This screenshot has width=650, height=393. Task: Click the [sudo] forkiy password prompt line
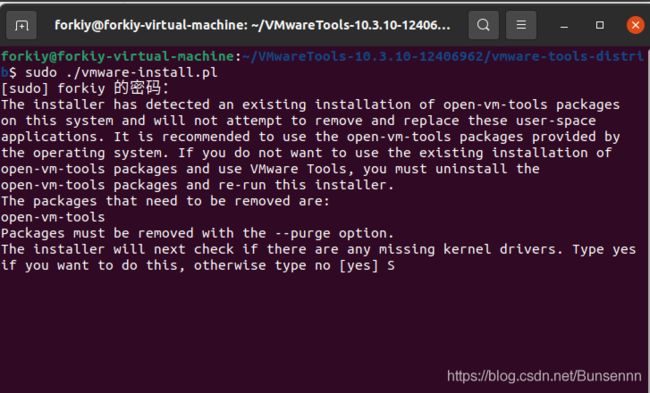pyautogui.click(x=85, y=88)
